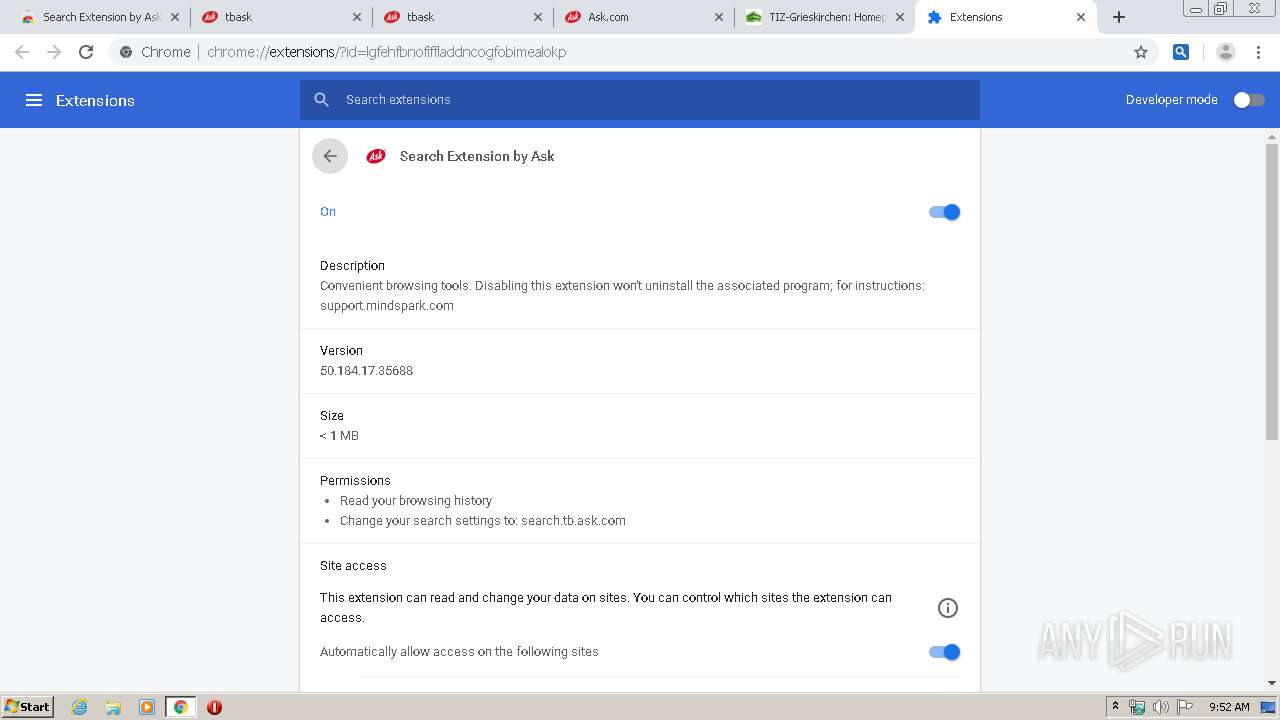
Task: Click the page vertical scrollbar thumb
Action: [x=1272, y=292]
